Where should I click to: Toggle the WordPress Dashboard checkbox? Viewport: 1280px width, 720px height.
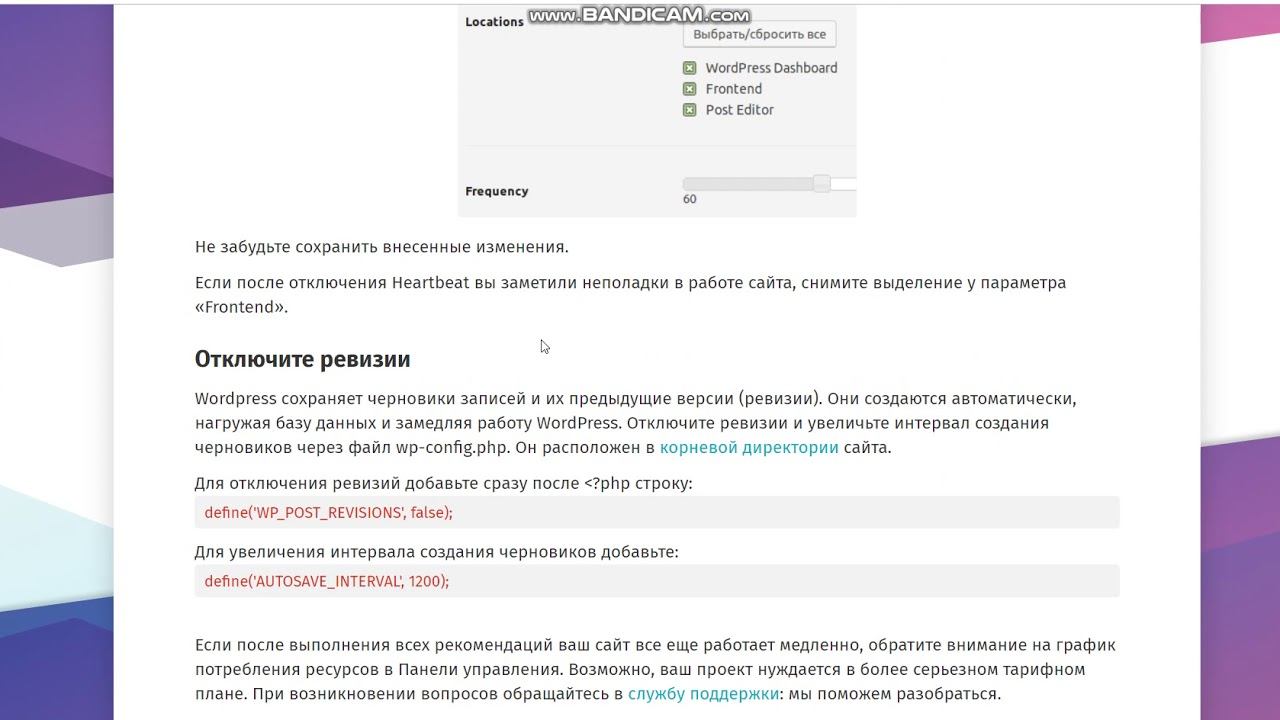click(689, 68)
